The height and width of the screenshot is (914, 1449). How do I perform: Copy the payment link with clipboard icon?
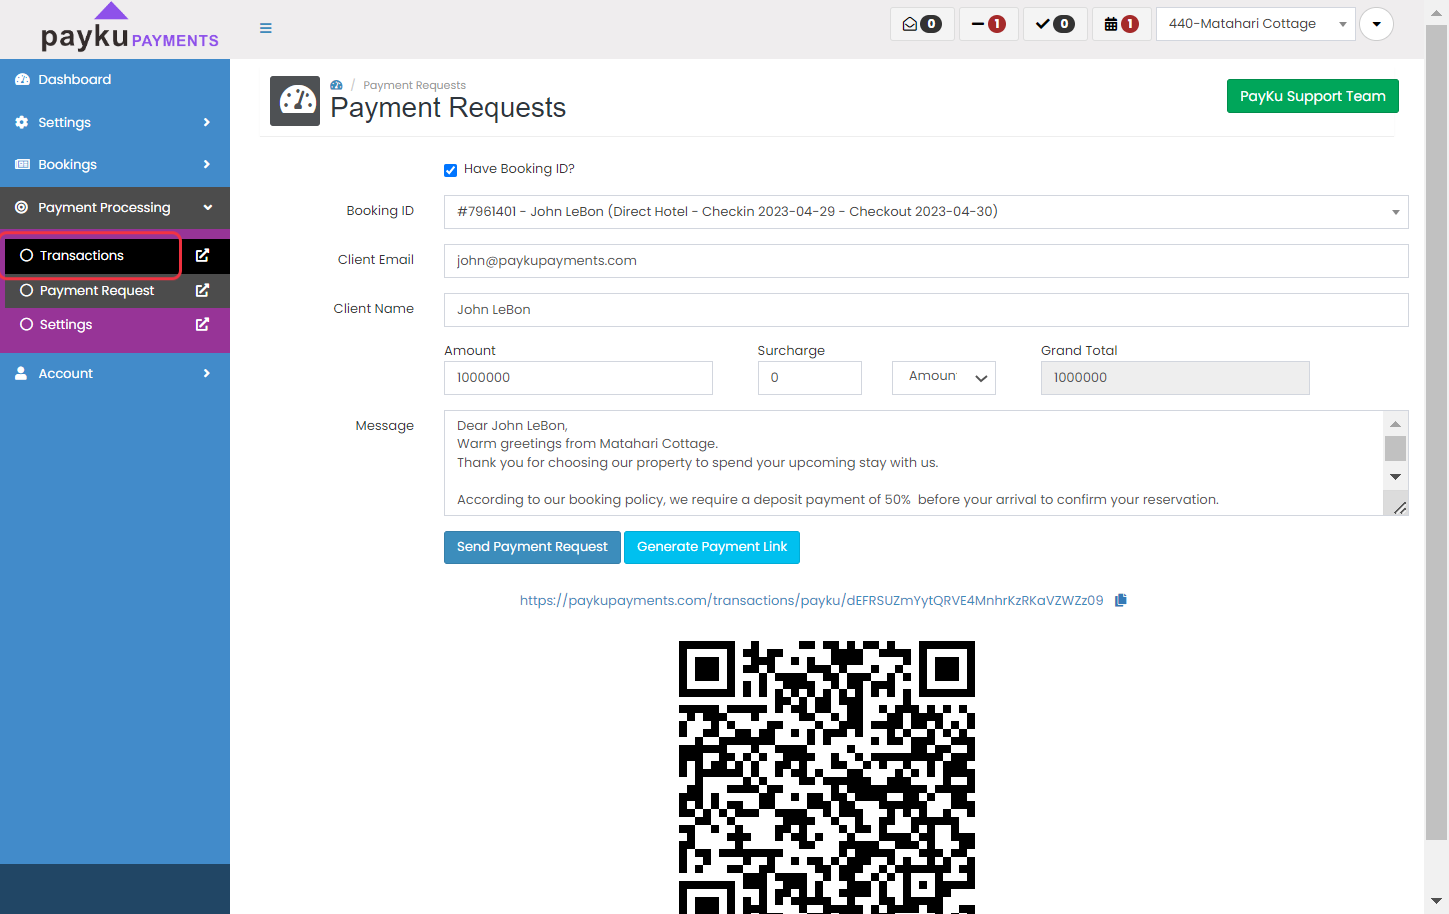[1121, 600]
